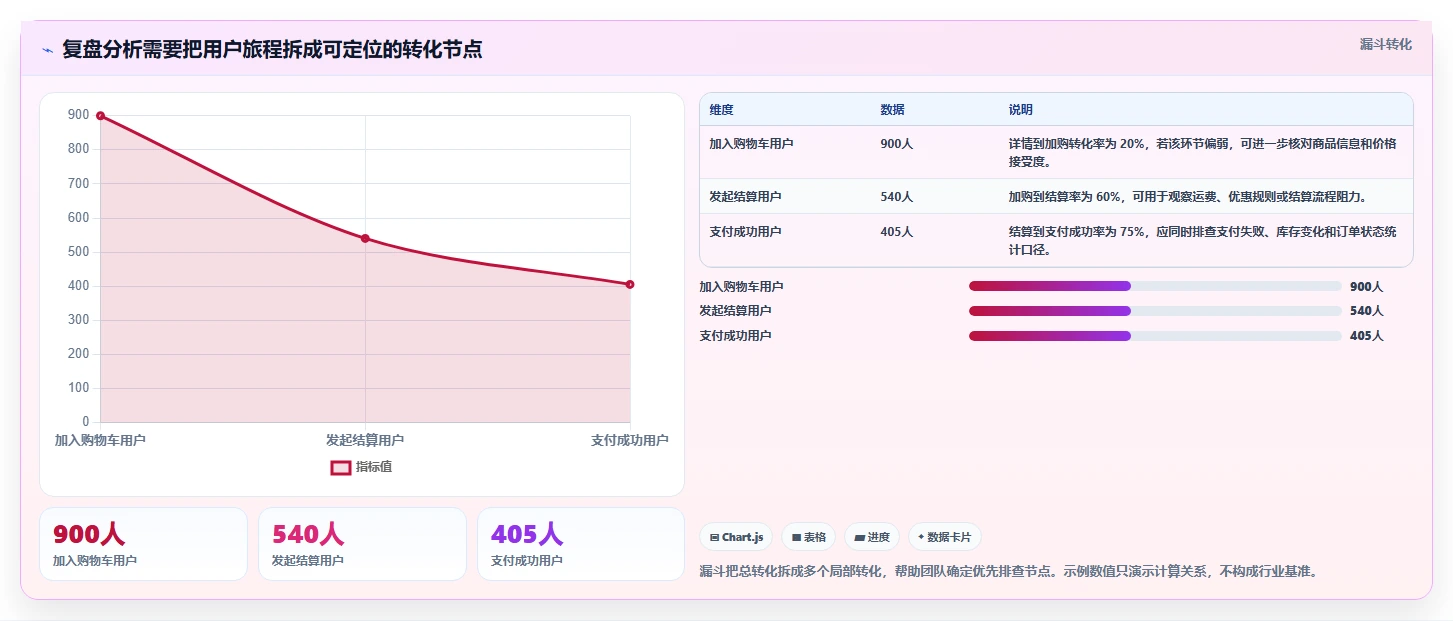Click the 900人 table cell
1453x621 pixels.
point(935,153)
